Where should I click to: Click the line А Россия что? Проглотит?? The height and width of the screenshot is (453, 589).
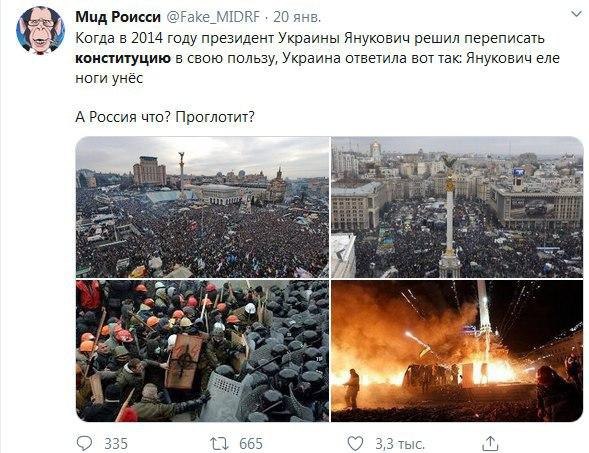point(165,117)
